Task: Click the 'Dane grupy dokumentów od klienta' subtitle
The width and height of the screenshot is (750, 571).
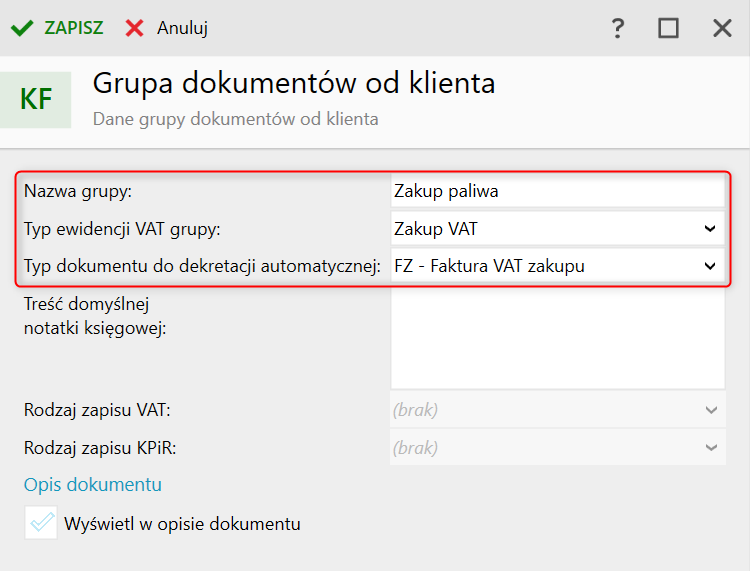Action: pos(235,118)
